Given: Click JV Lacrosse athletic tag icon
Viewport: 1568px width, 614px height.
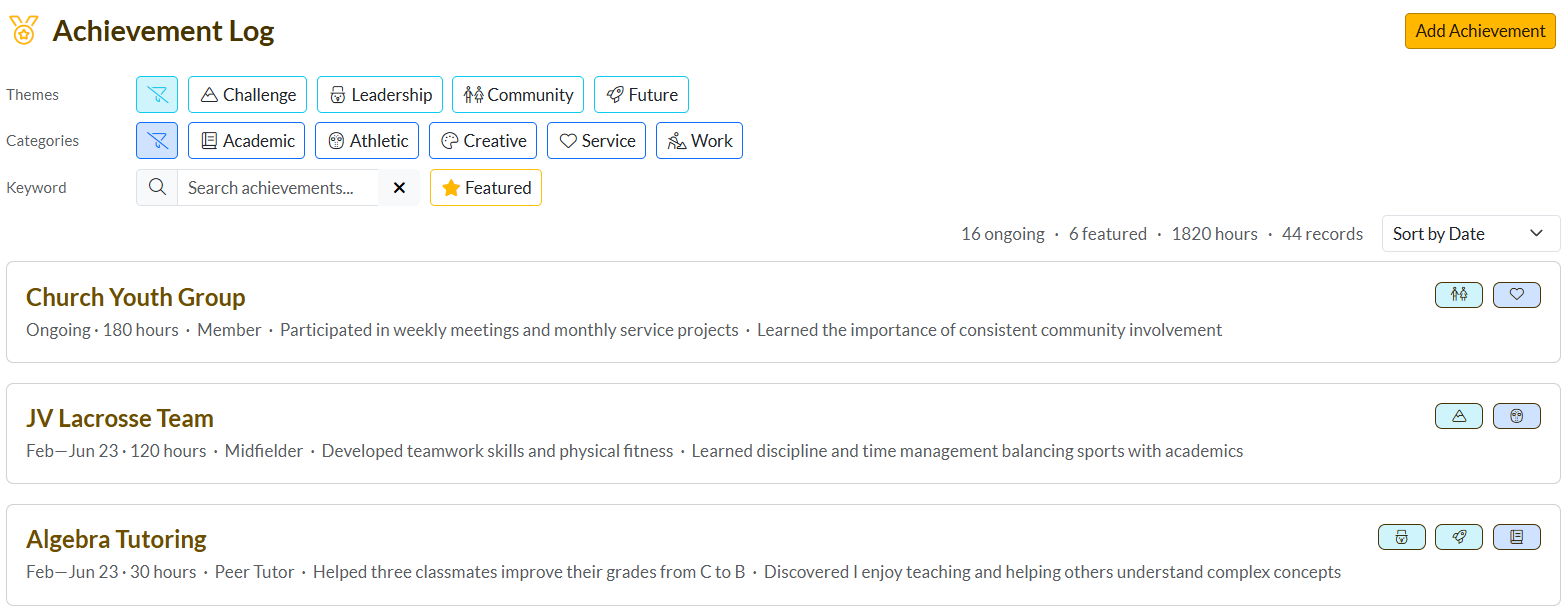Looking at the screenshot, I should (1517, 416).
